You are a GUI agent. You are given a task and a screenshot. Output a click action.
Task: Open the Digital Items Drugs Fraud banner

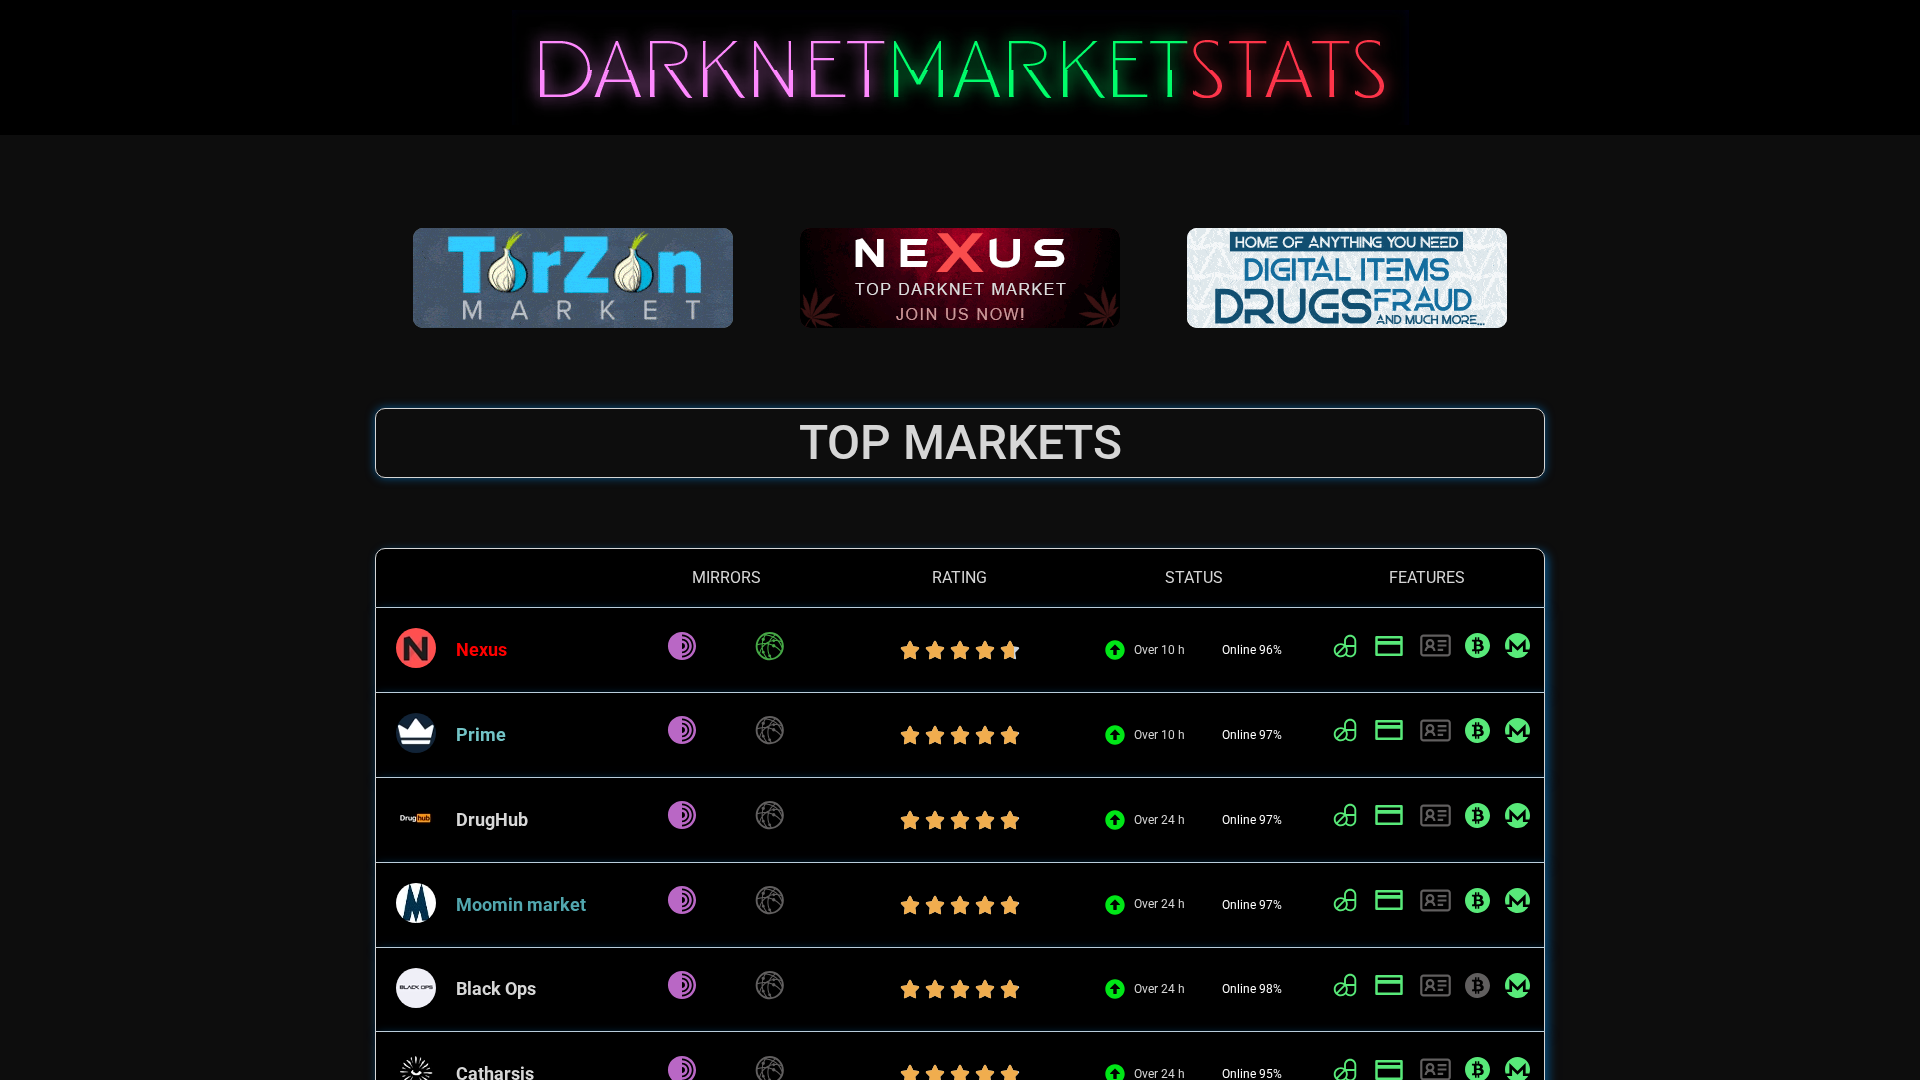1347,278
